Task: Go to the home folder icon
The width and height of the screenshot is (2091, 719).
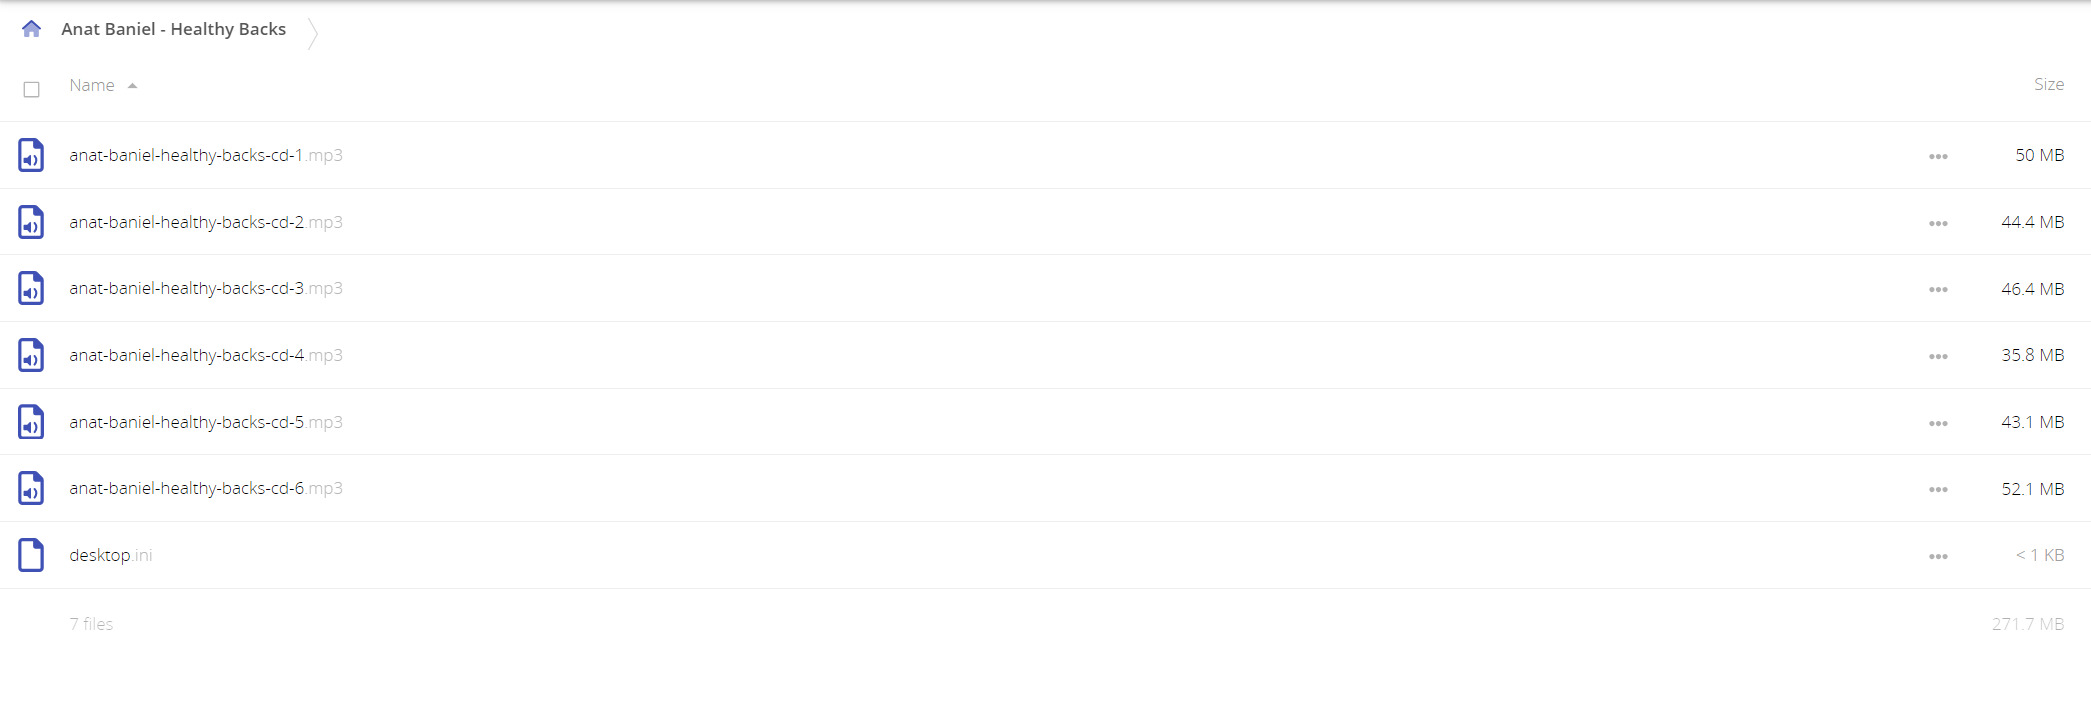Action: click(31, 29)
